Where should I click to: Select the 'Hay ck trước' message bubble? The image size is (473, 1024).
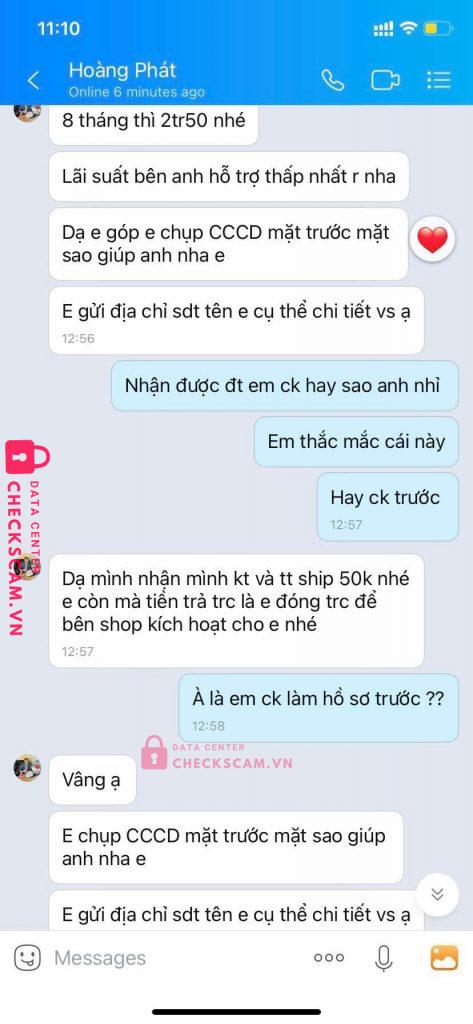(387, 507)
